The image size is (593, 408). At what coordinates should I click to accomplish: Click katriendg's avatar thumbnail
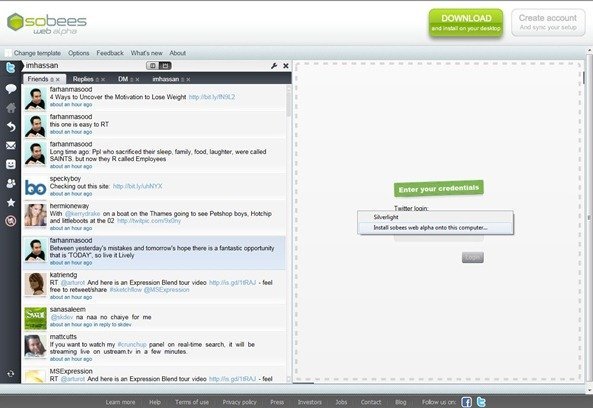[36, 284]
